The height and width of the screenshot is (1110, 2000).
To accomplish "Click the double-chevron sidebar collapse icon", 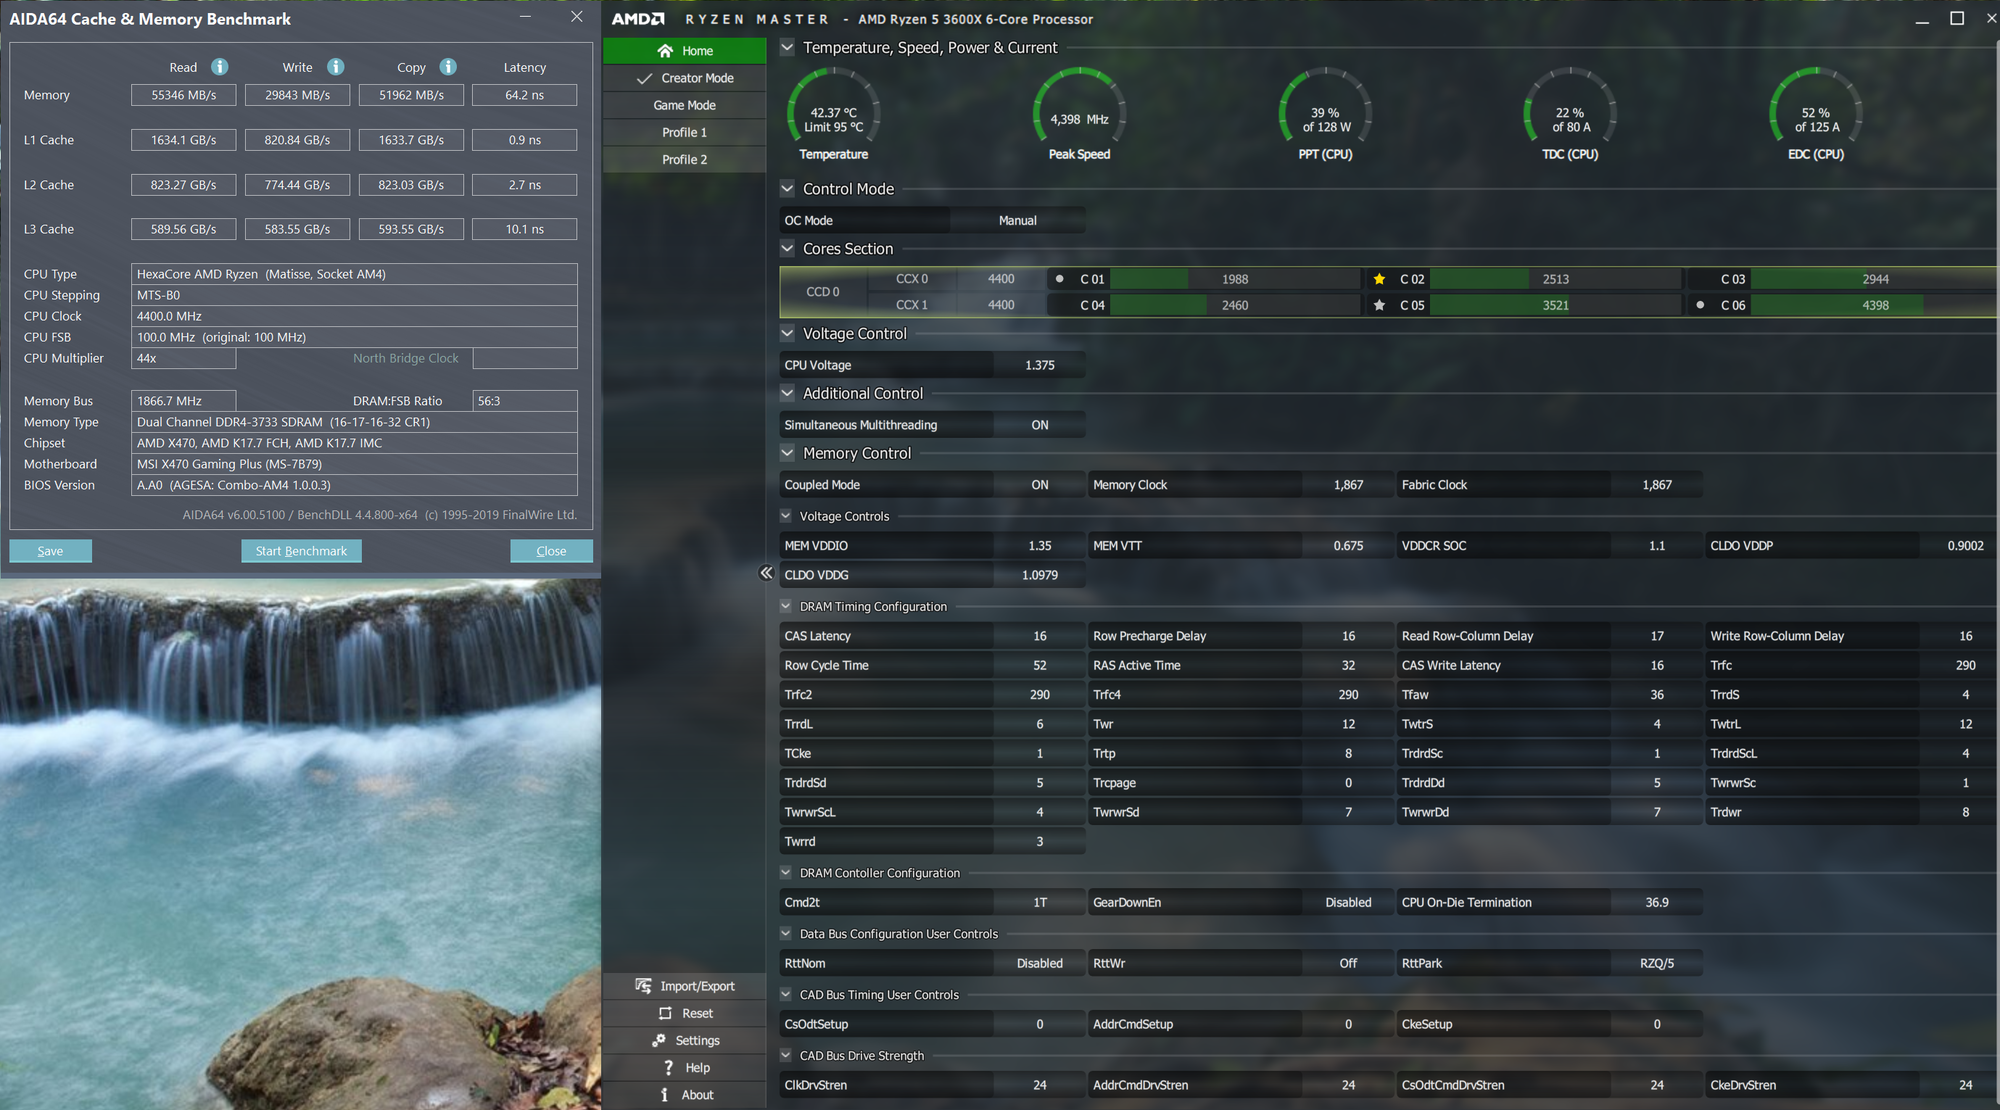I will pyautogui.click(x=766, y=573).
